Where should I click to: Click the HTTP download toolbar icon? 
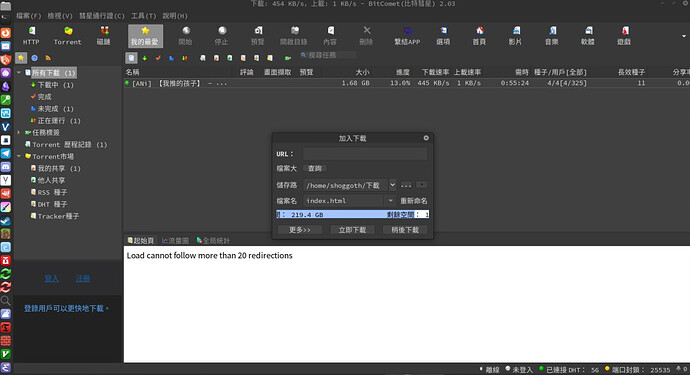(x=31, y=36)
